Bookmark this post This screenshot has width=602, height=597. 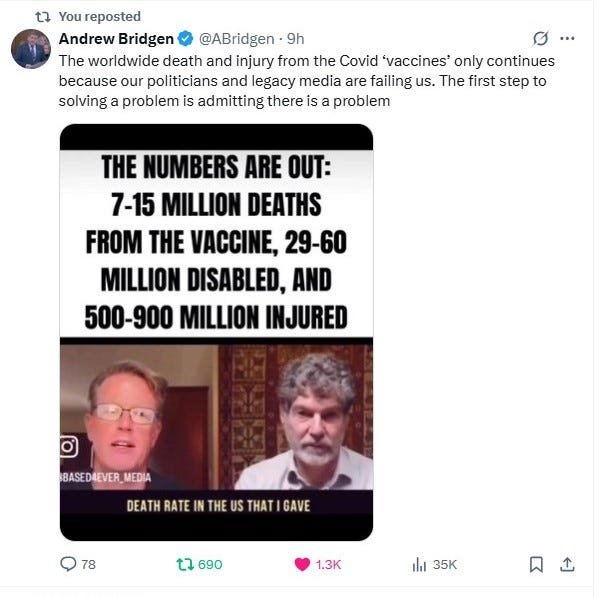click(536, 564)
